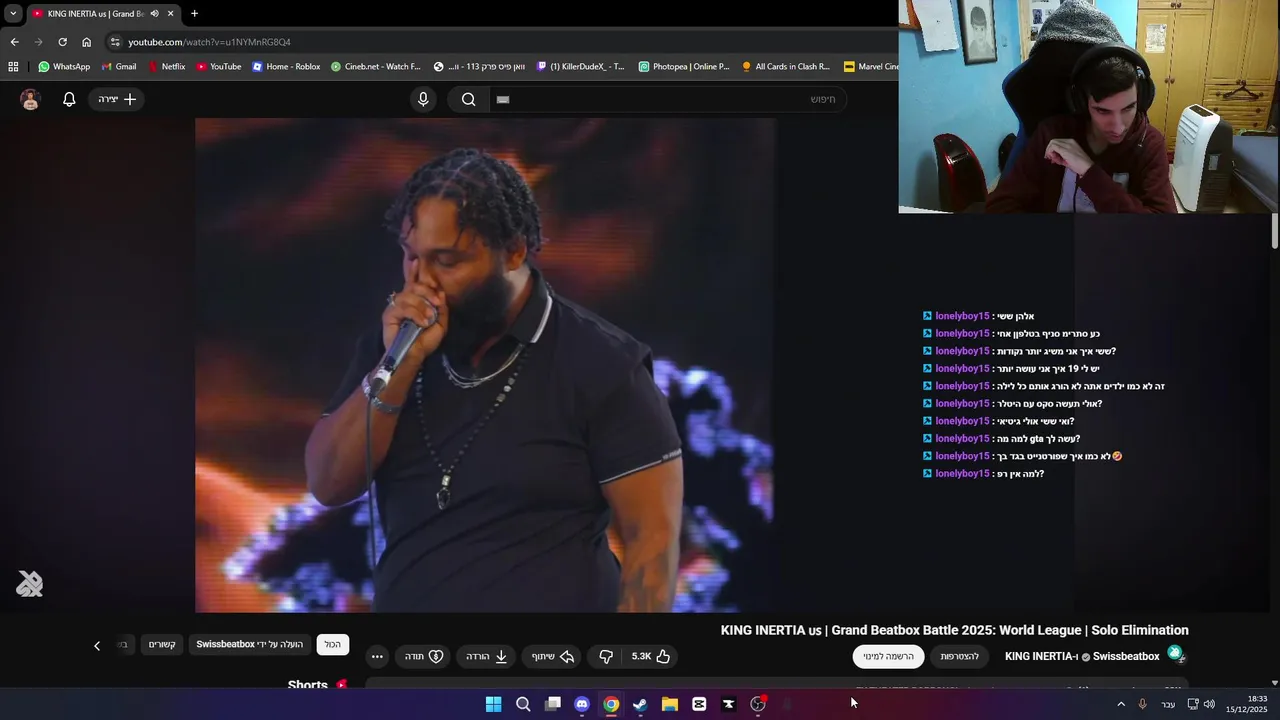Screen dimensions: 1280x720
Task: Click the beatbox video player
Action: [x=485, y=365]
